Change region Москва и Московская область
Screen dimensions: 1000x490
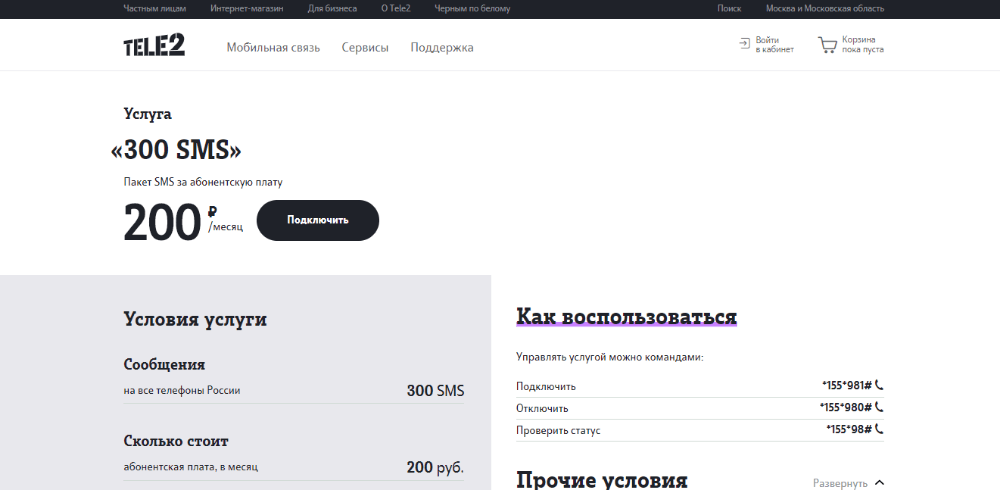pyautogui.click(x=825, y=9)
